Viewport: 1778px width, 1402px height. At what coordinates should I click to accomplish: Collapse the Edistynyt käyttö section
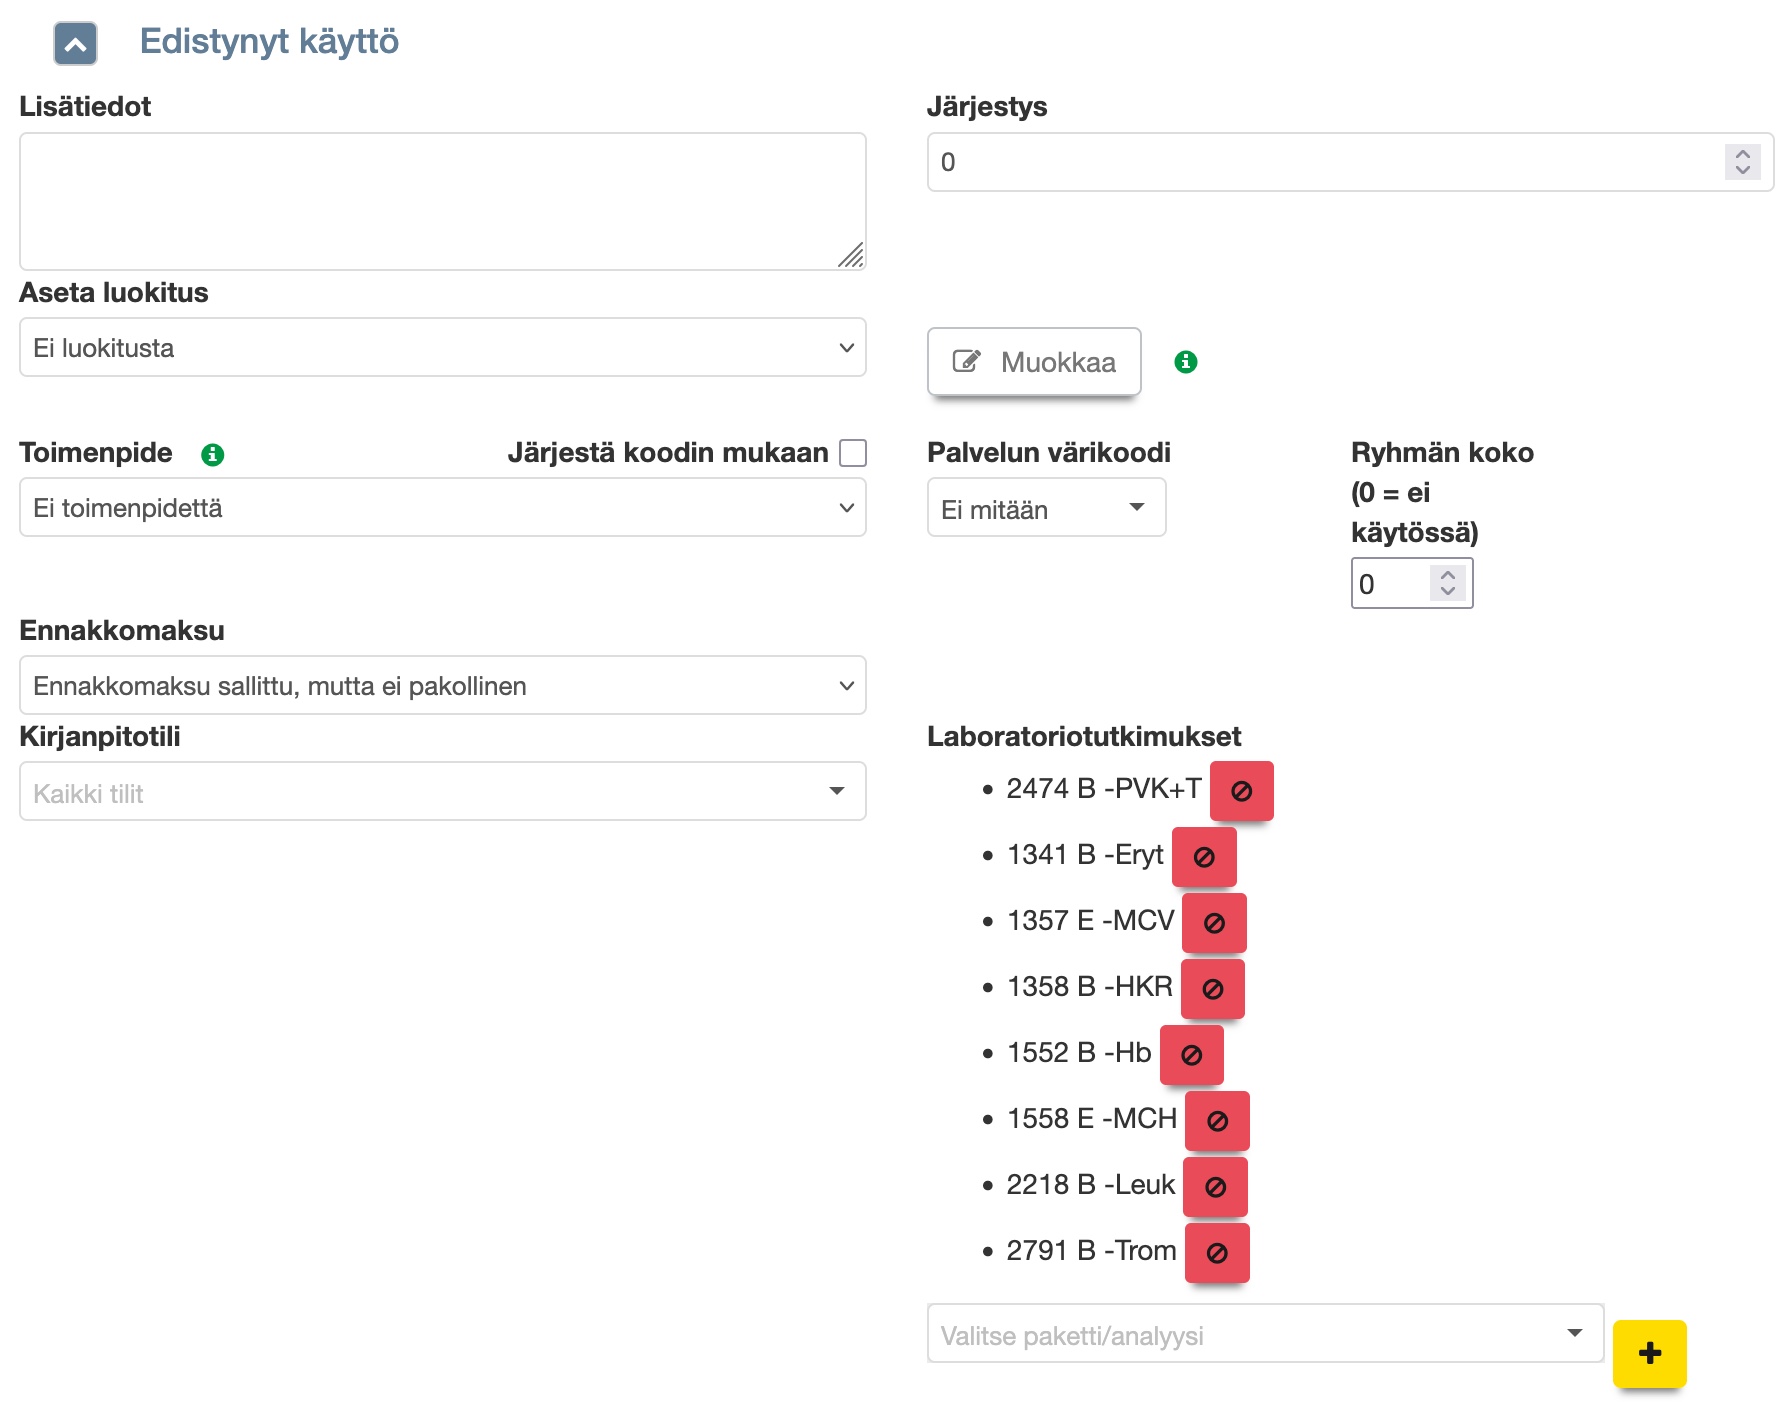[75, 44]
